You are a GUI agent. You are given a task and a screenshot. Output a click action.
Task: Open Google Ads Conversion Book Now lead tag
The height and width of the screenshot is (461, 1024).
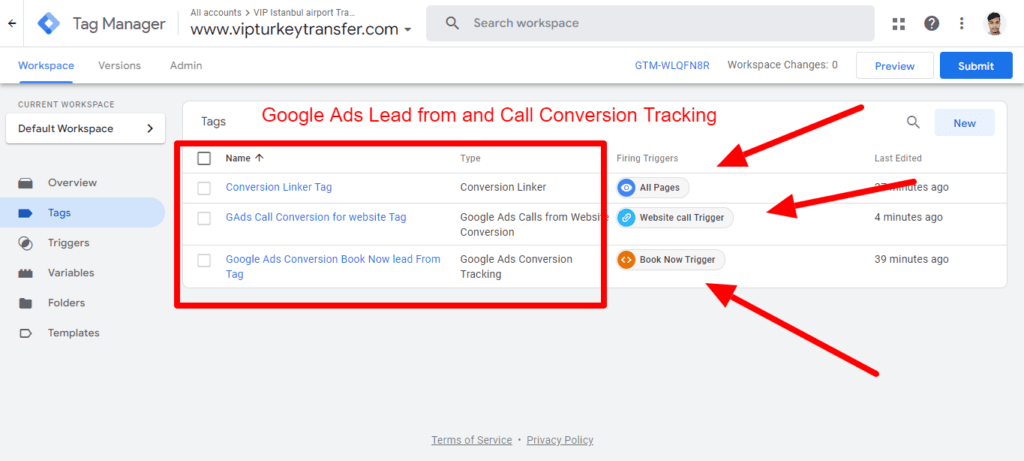(333, 266)
